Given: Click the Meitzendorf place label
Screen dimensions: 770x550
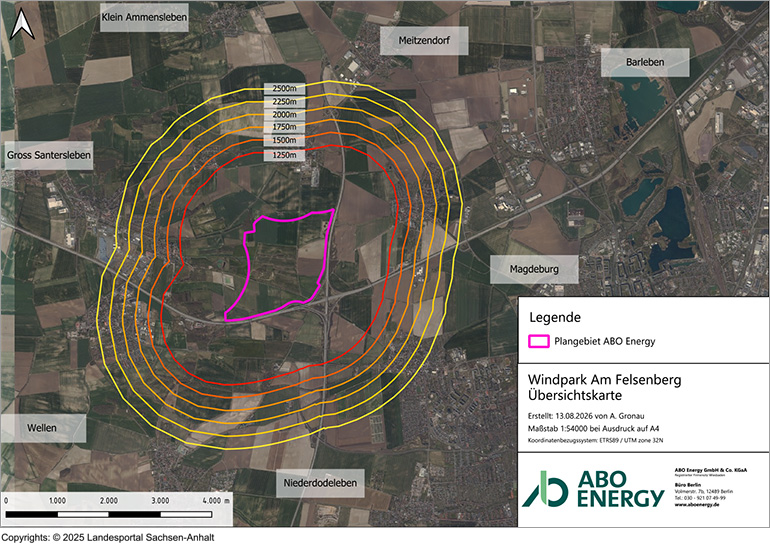Looking at the screenshot, I should [424, 41].
